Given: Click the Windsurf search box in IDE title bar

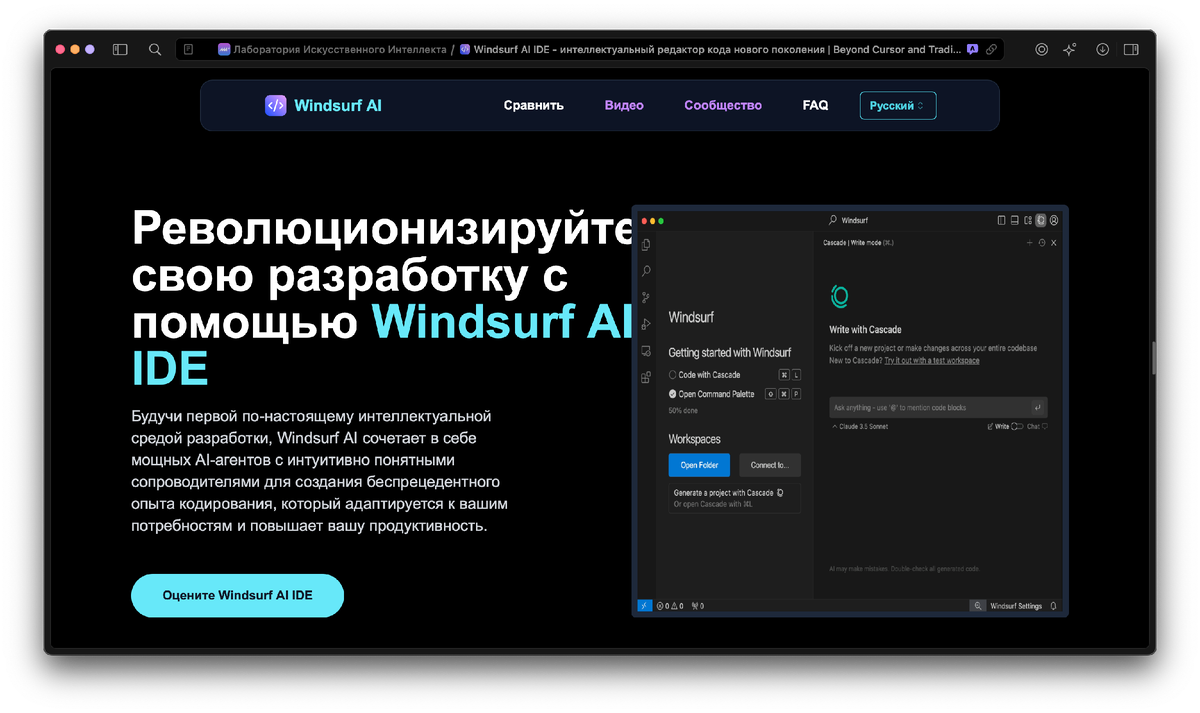Looking at the screenshot, I should point(849,220).
